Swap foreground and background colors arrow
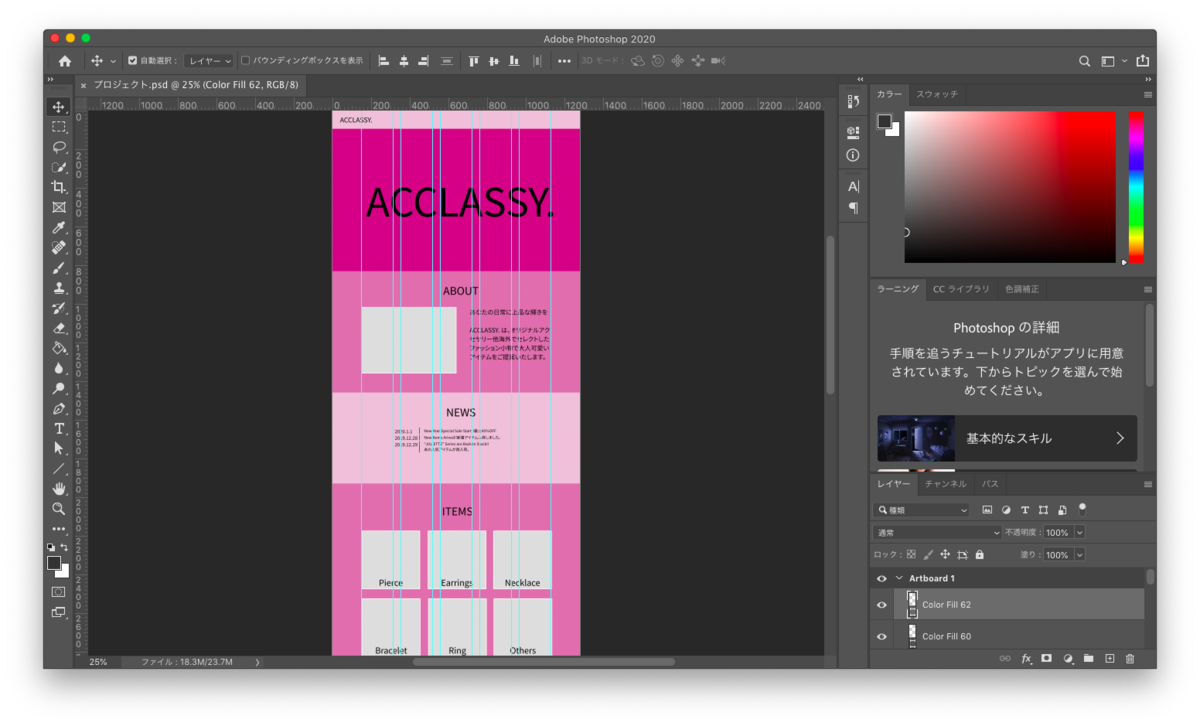This screenshot has height=726, width=1200. pos(66,548)
